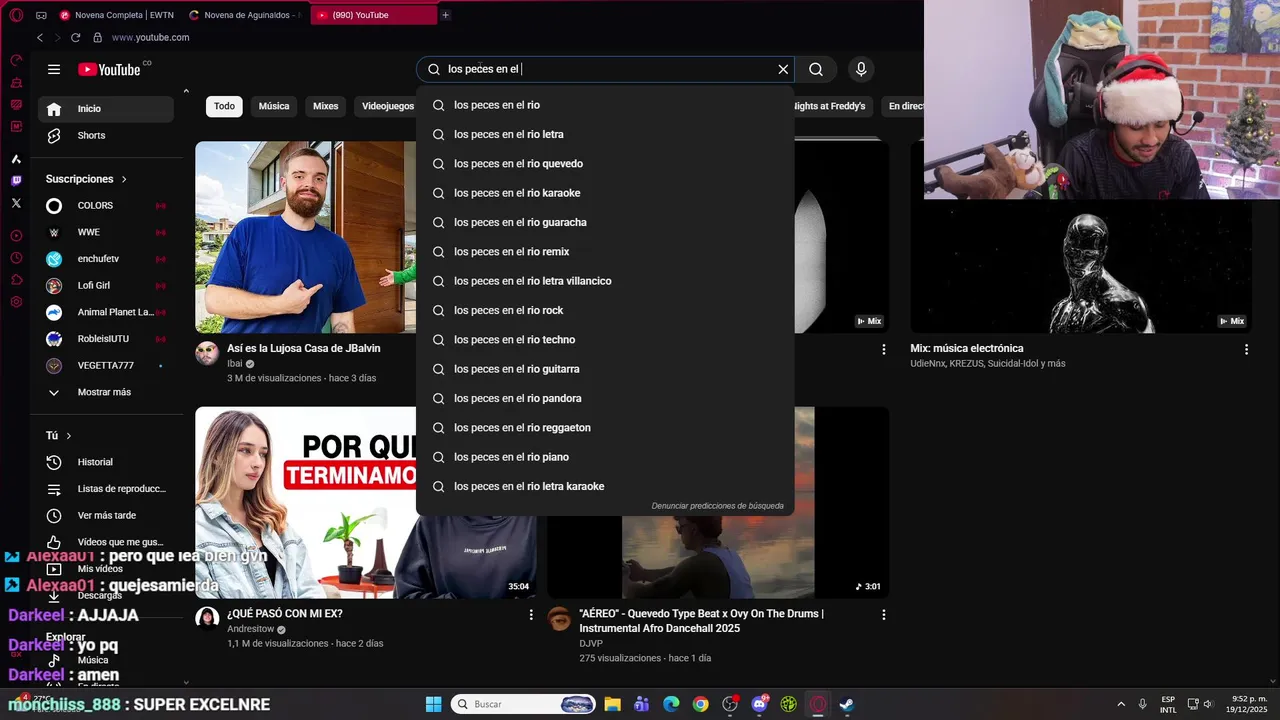The image size is (1280, 720).
Task: Clear the search box with the X
Action: click(x=783, y=69)
